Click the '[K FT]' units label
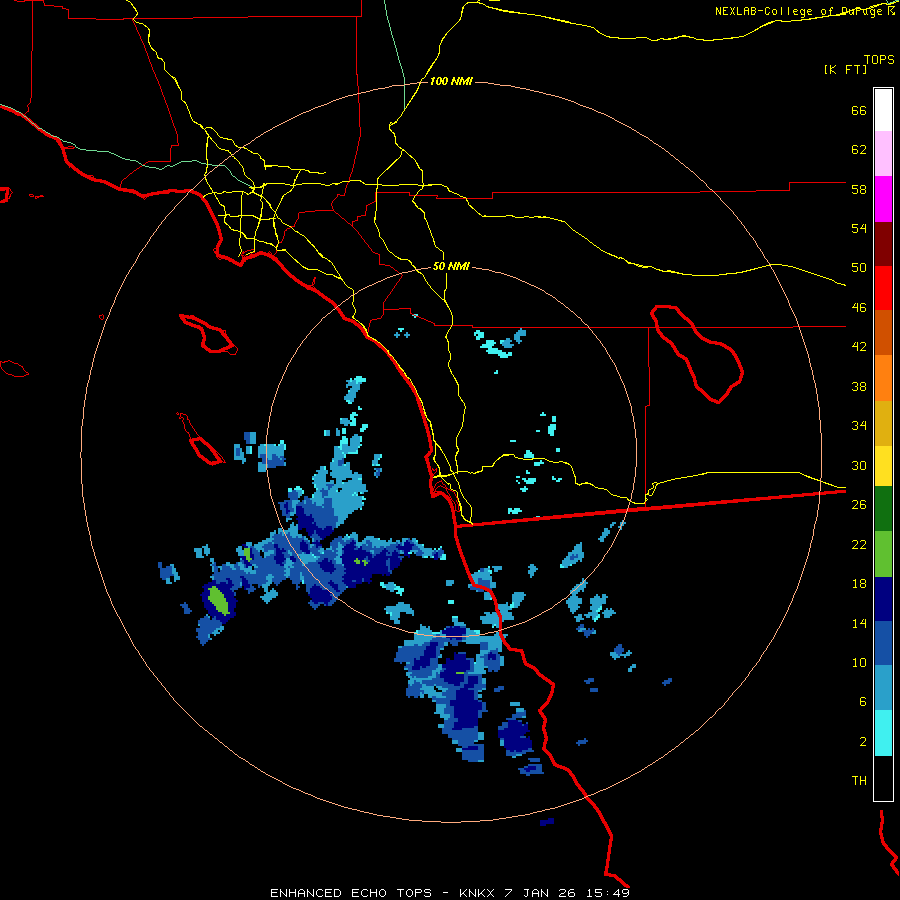 (845, 70)
